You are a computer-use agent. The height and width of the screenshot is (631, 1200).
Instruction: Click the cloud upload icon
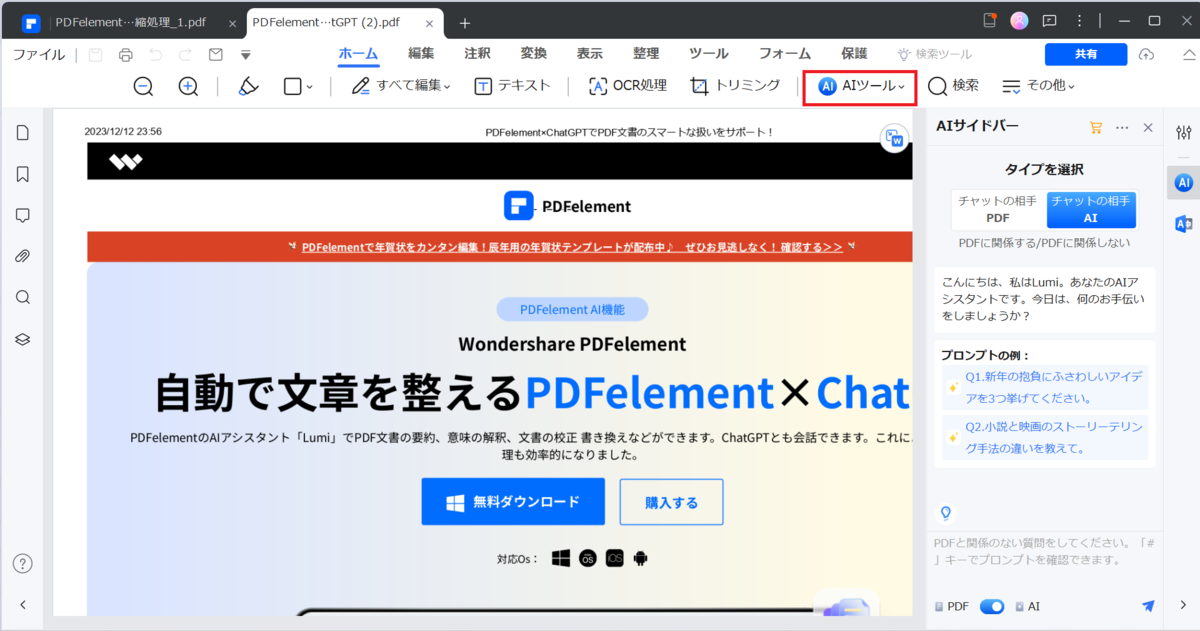tap(1146, 54)
